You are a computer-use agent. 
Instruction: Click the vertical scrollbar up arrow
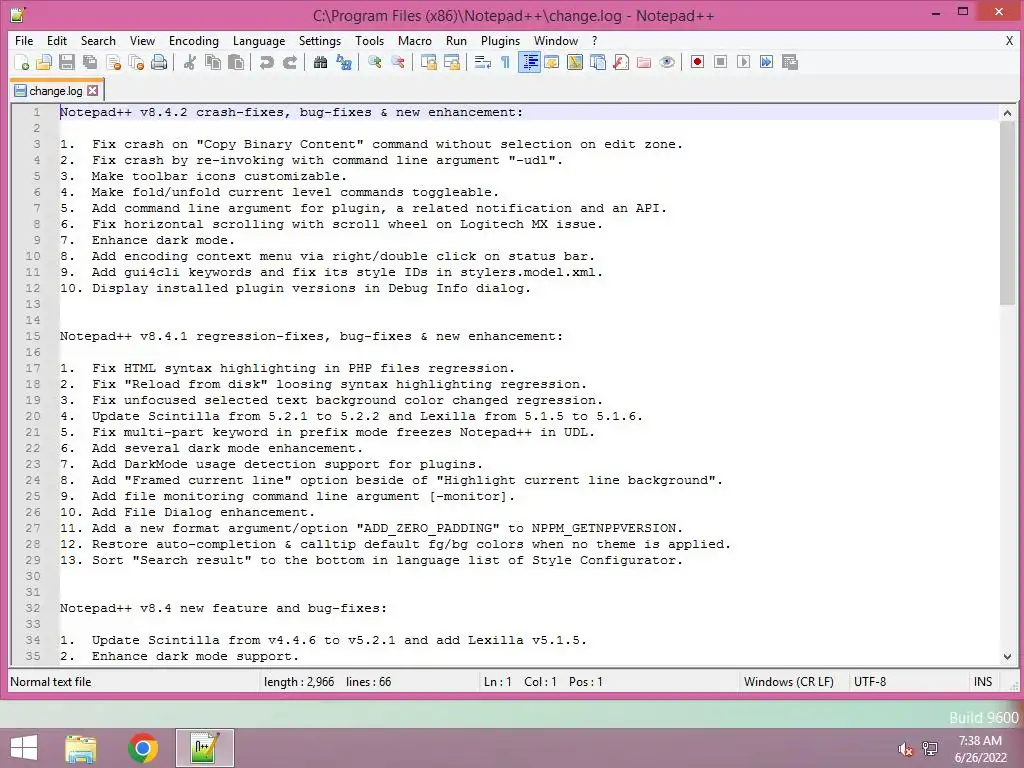click(x=1007, y=113)
